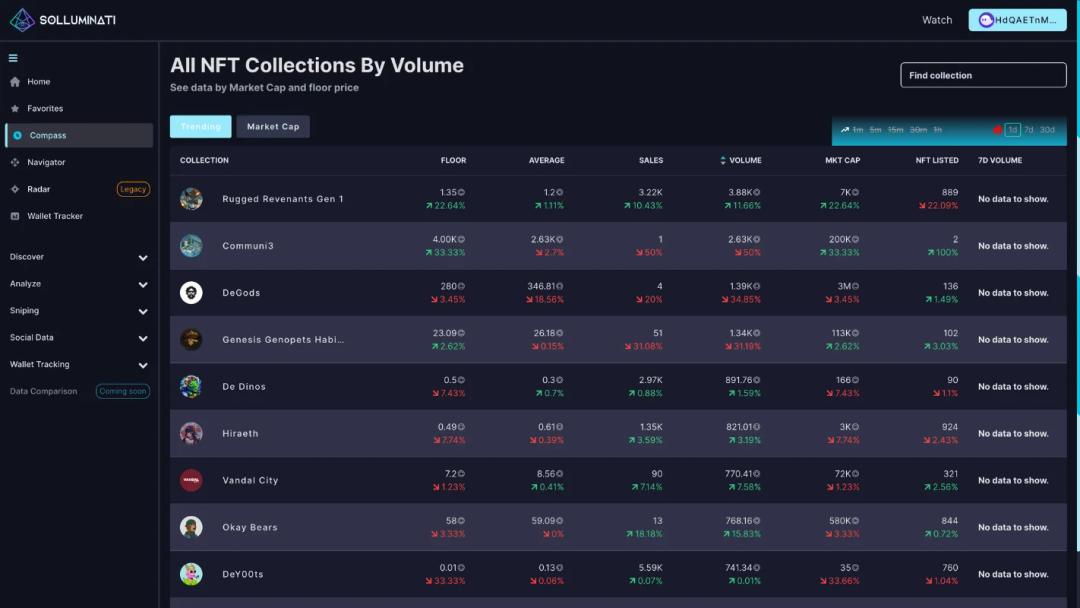The height and width of the screenshot is (608, 1080).
Task: Open the Communi3 collection avatar
Action: click(191, 245)
